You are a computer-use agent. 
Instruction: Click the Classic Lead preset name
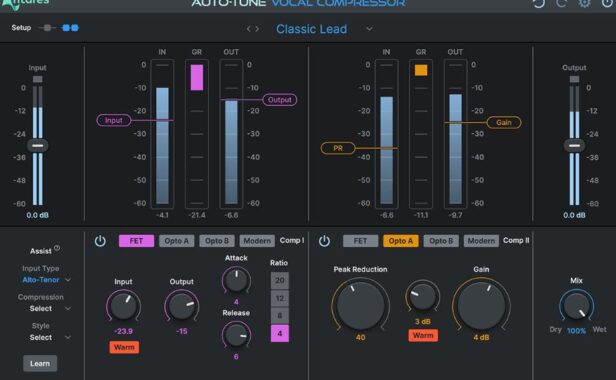(x=312, y=29)
